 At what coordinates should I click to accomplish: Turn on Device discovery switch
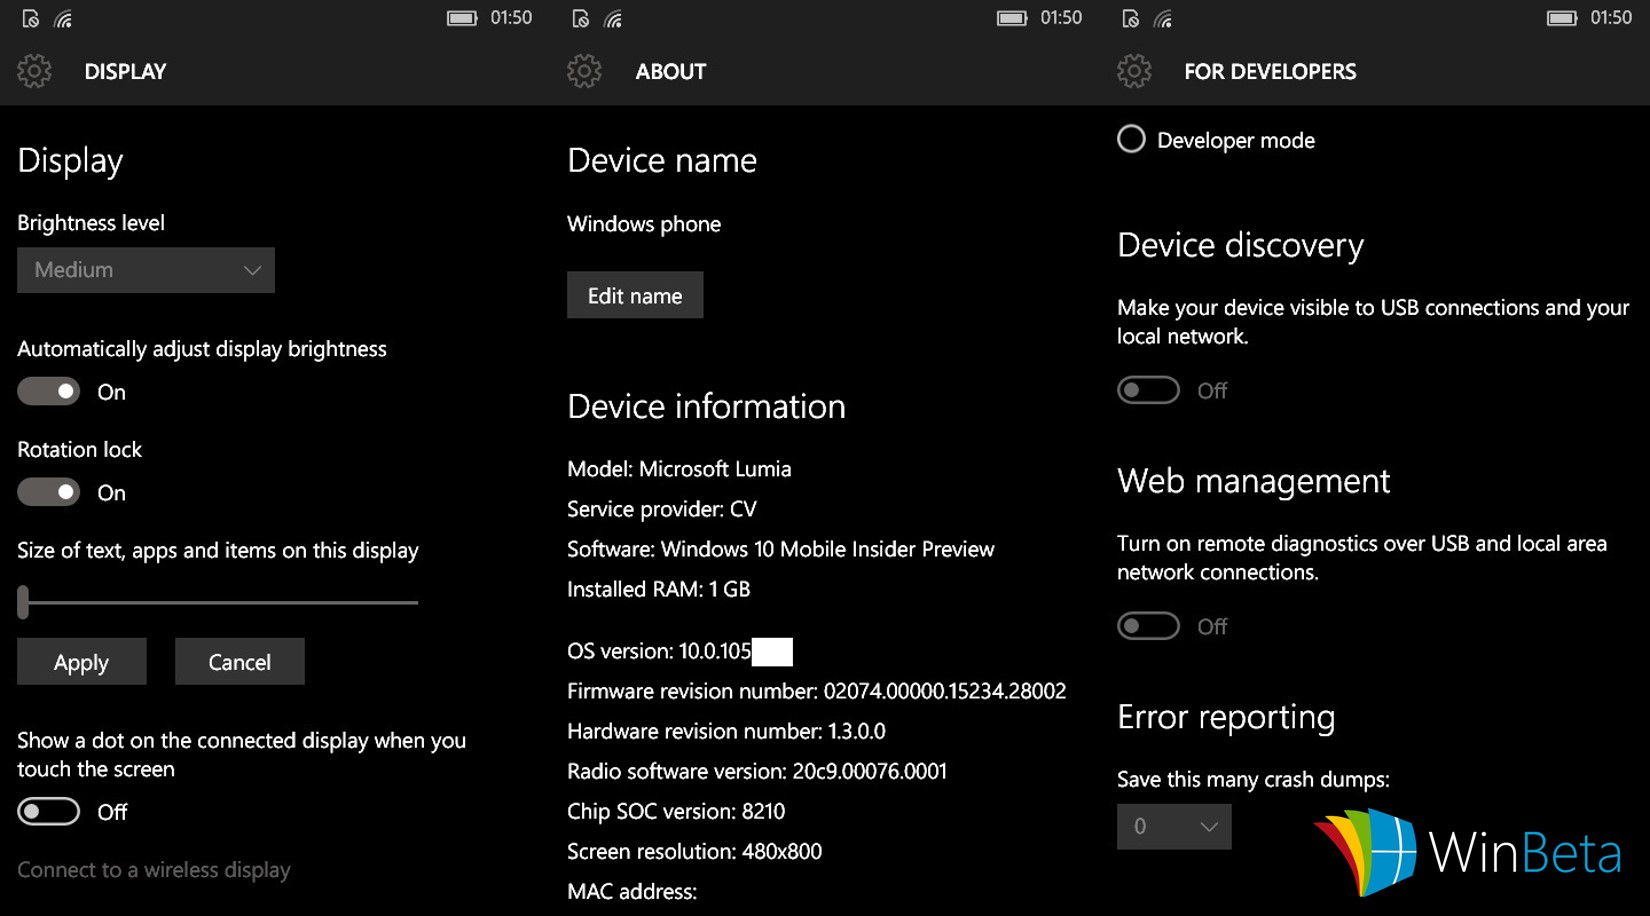pos(1148,390)
